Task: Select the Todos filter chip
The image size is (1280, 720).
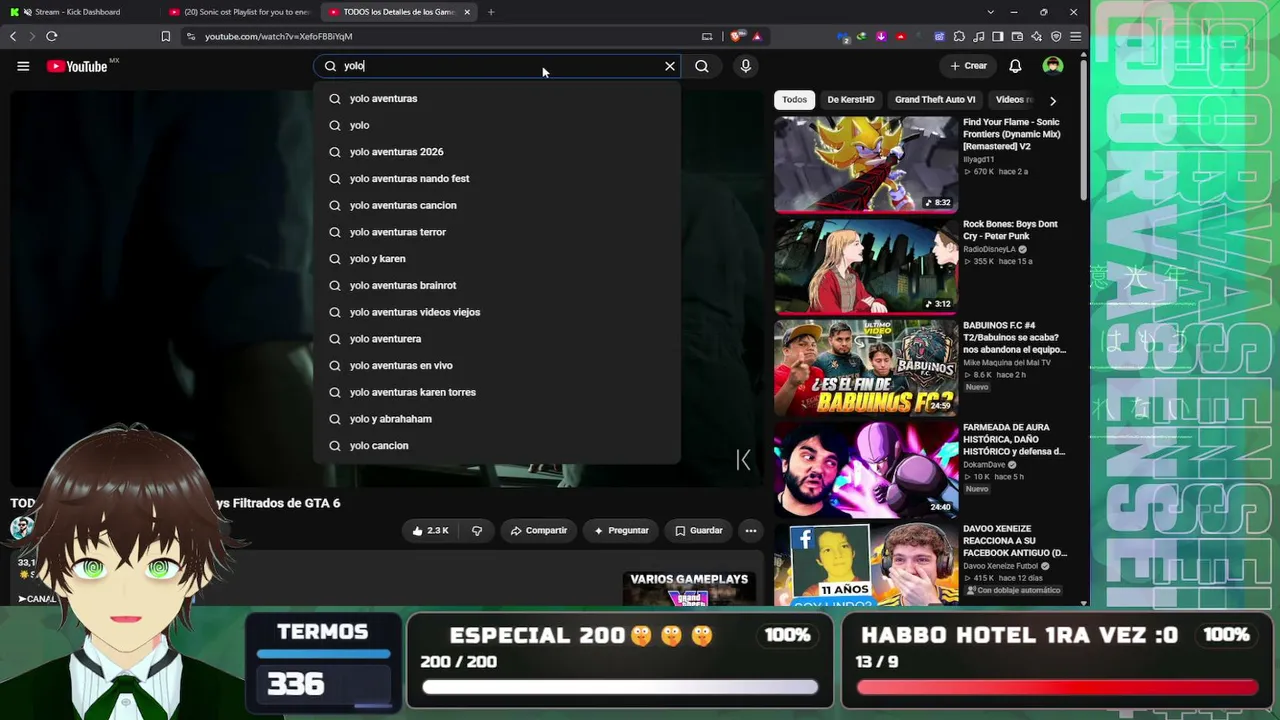Action: [x=794, y=100]
